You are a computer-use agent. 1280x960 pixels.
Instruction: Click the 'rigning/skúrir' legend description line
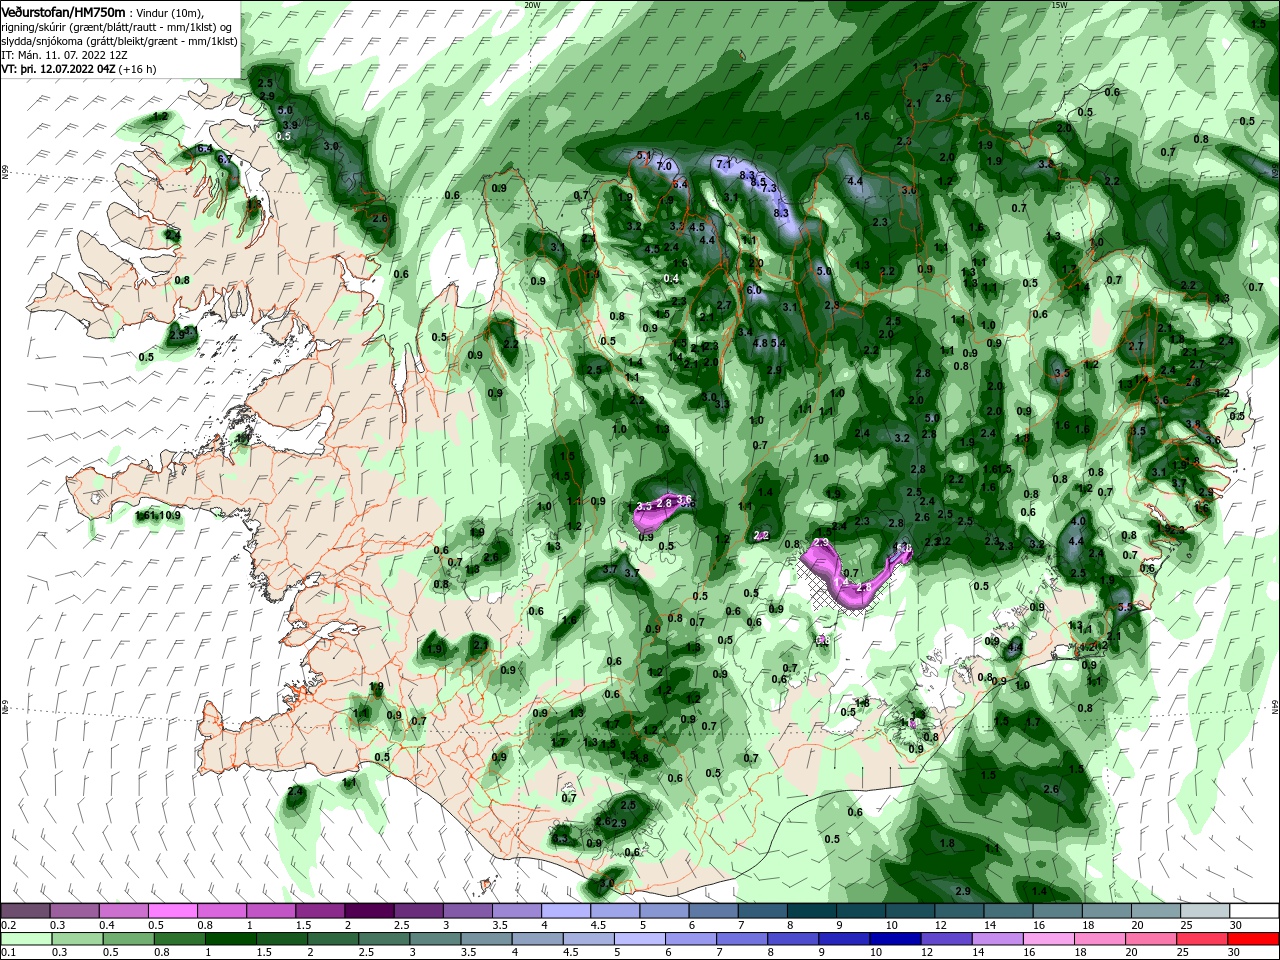coord(115,26)
